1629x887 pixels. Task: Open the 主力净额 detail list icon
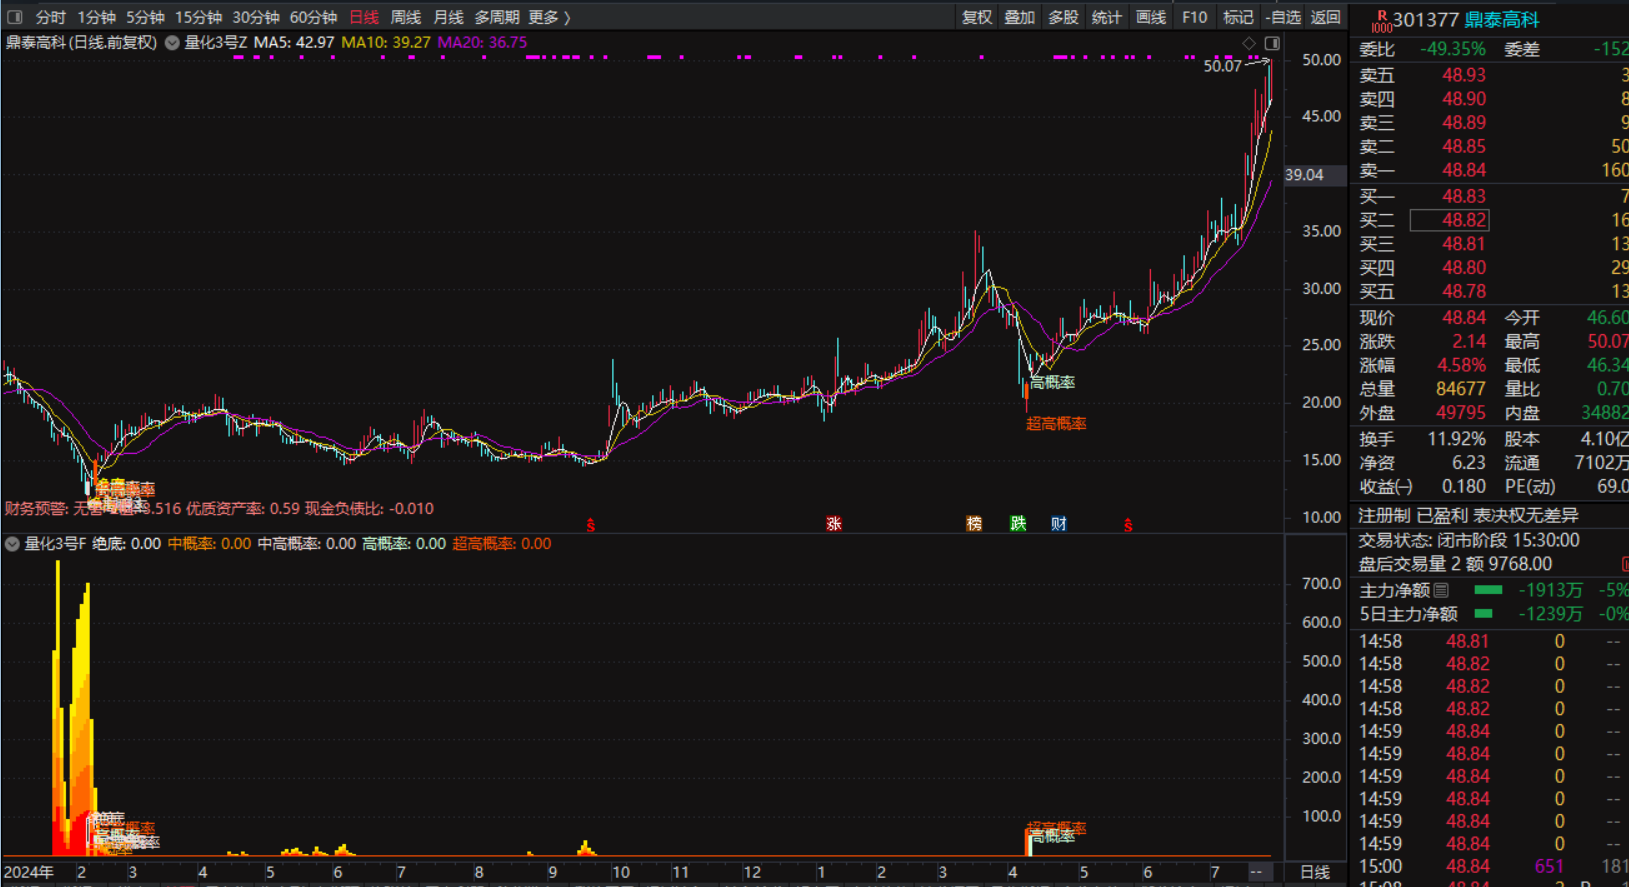1441,591
